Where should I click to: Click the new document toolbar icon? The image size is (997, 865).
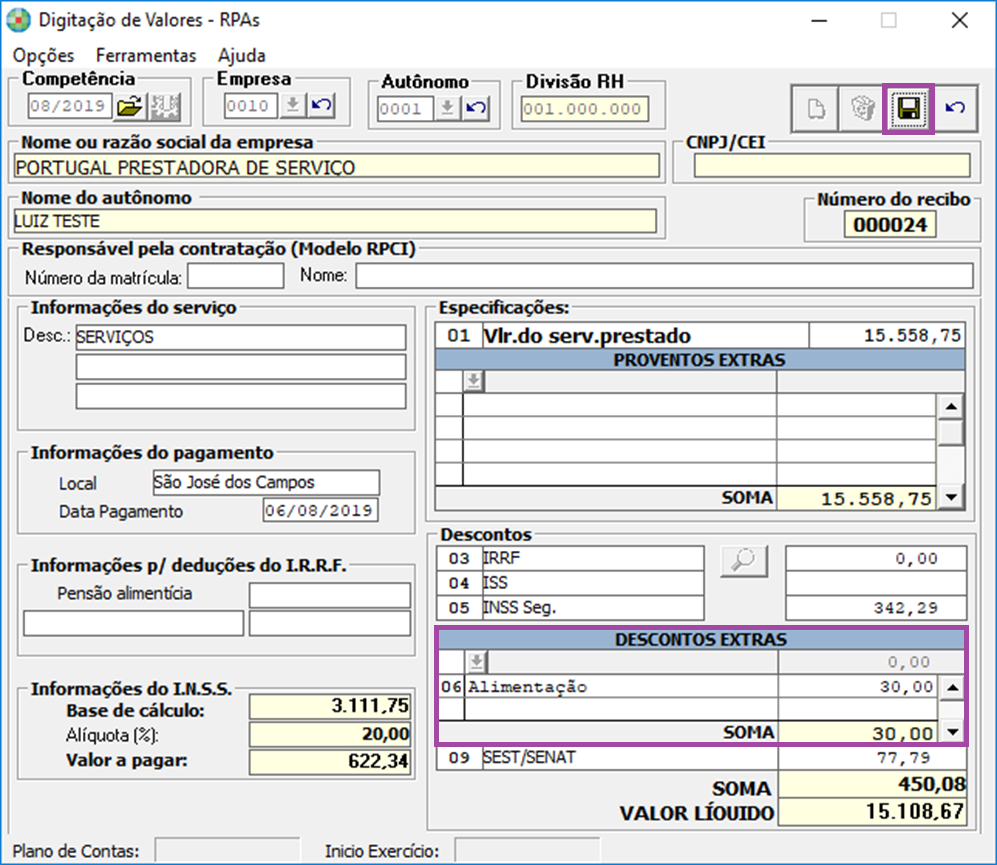click(x=816, y=109)
